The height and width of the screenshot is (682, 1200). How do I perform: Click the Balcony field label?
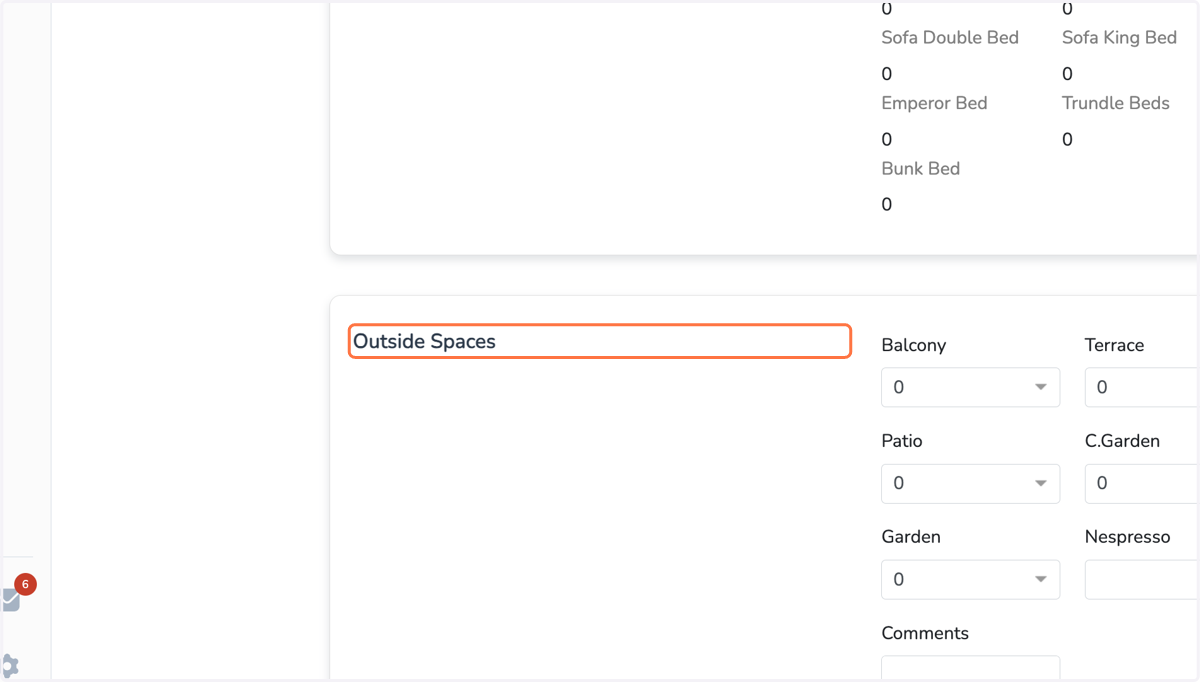click(913, 345)
